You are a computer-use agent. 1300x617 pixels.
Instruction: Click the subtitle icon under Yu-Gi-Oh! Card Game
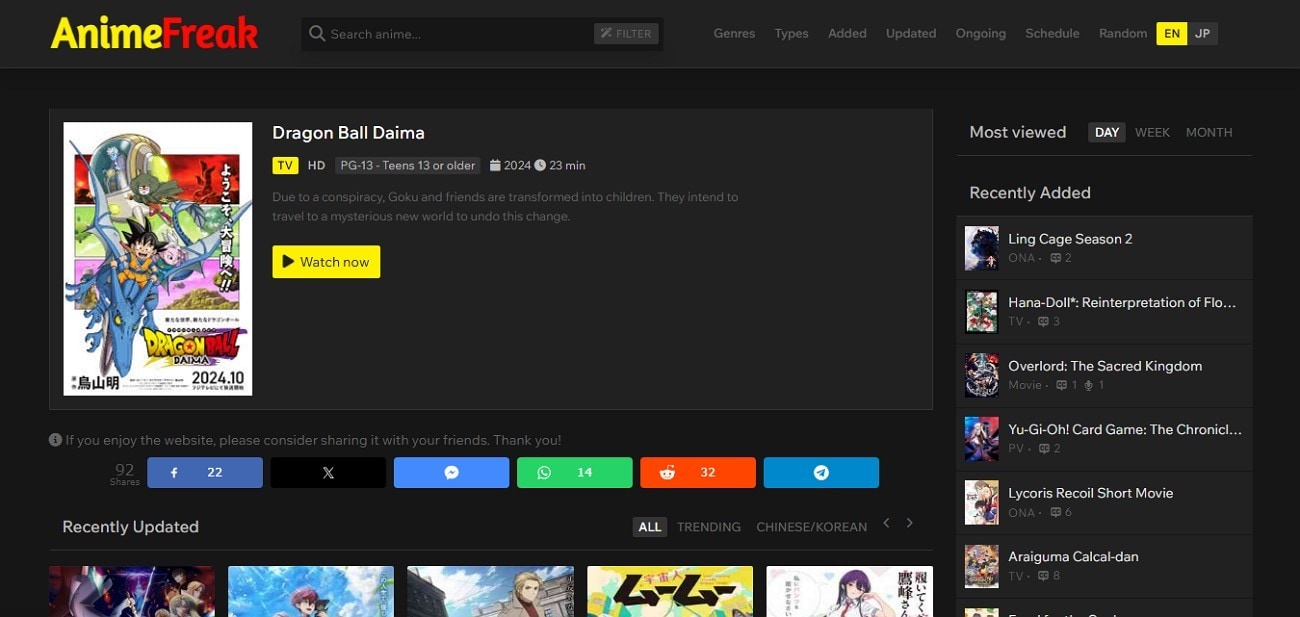coord(1043,449)
